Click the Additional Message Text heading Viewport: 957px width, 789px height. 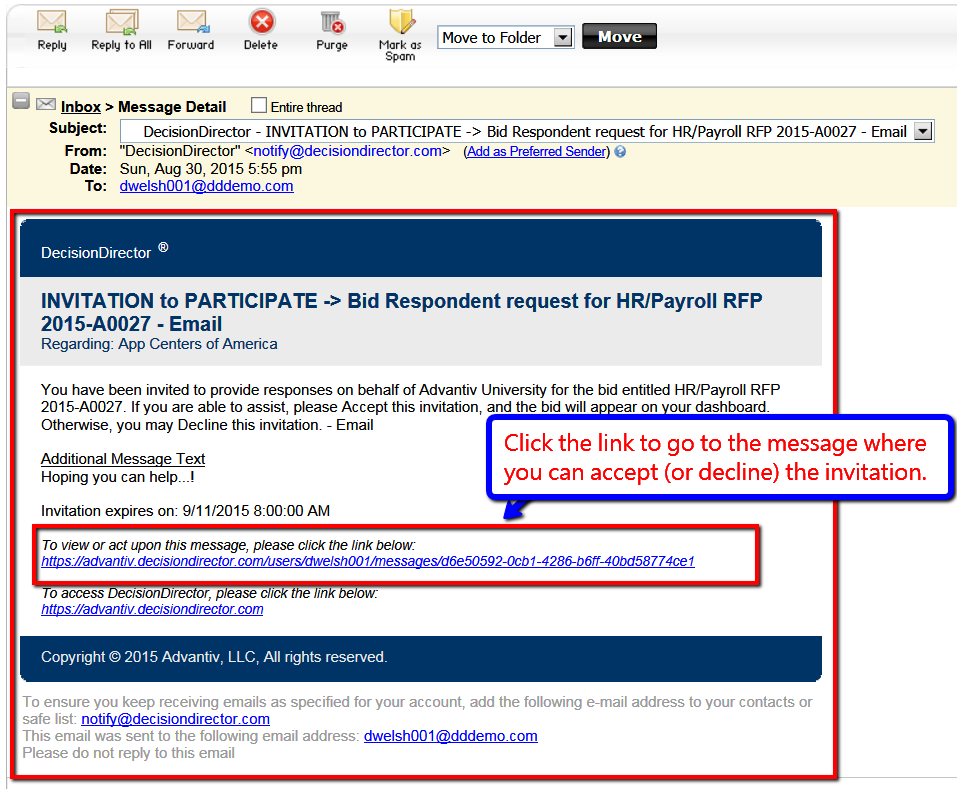click(123, 459)
